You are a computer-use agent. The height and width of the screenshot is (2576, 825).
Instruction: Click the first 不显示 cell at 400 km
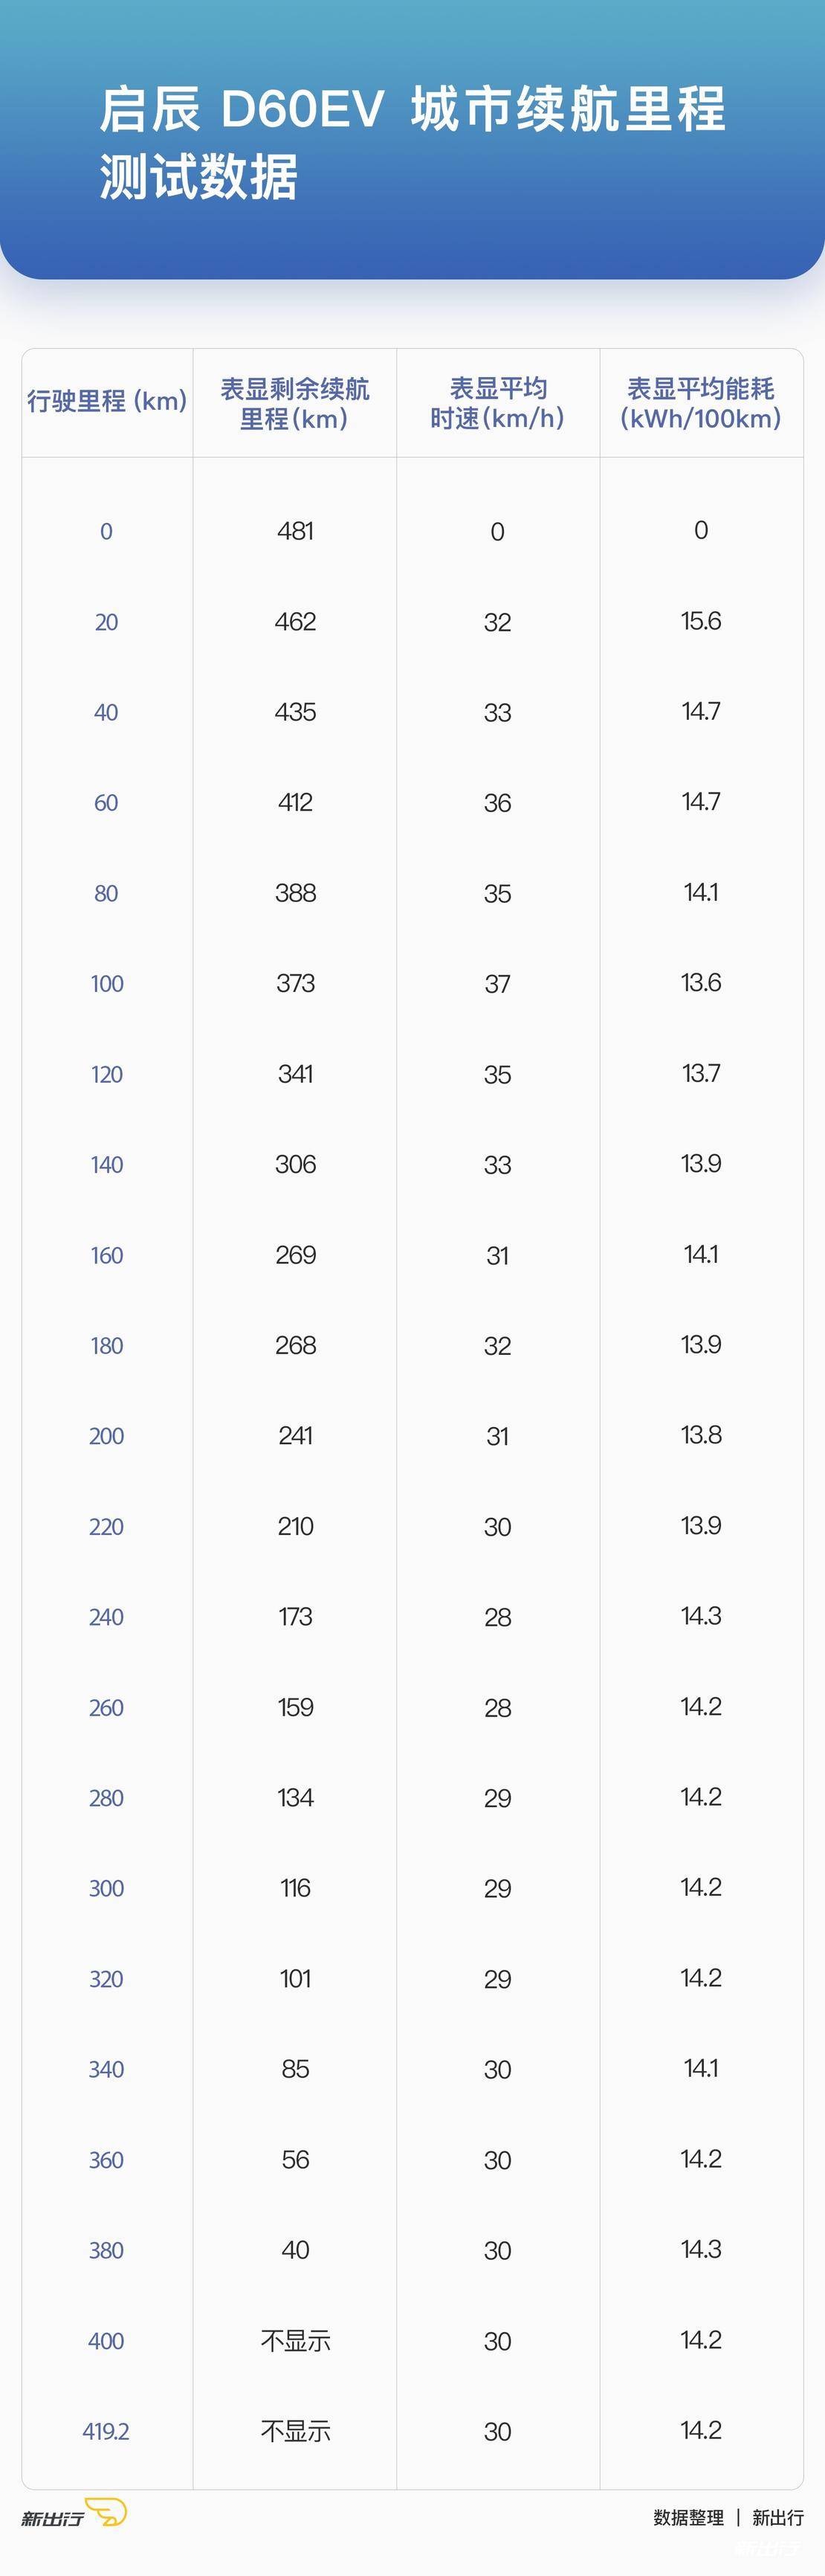click(x=295, y=2341)
